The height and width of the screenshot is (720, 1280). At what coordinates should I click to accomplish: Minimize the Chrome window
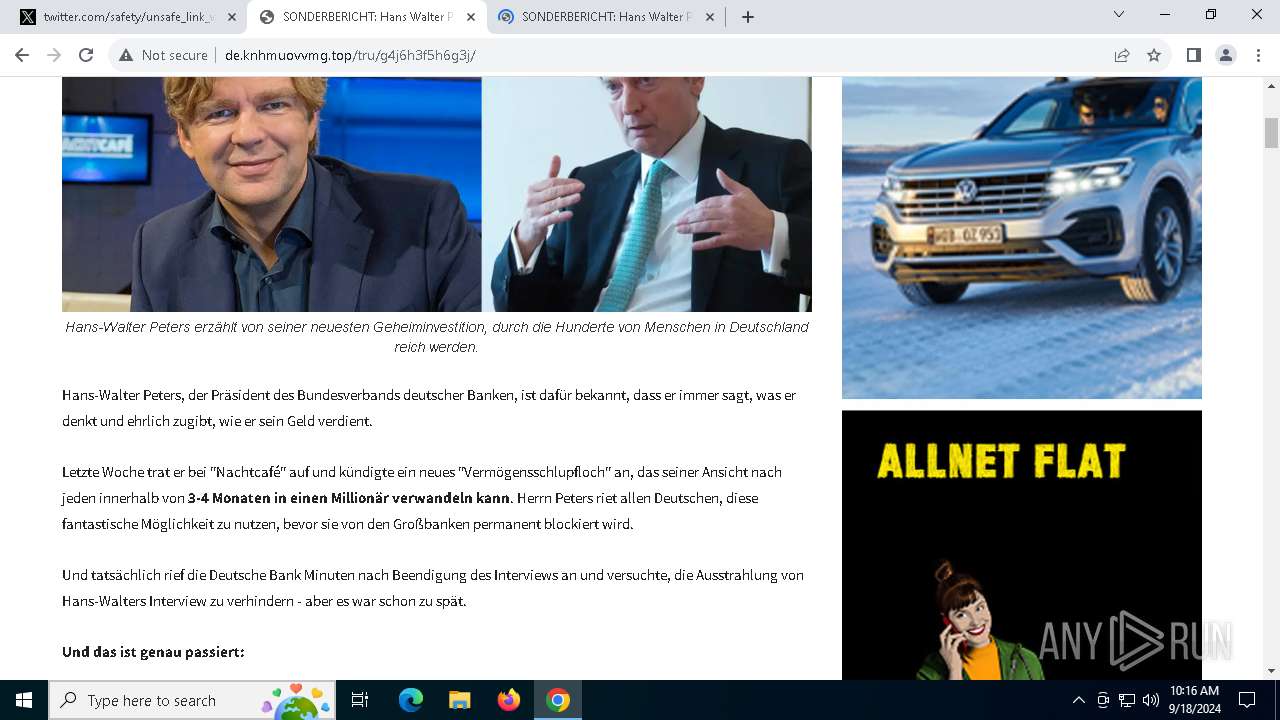[1165, 14]
